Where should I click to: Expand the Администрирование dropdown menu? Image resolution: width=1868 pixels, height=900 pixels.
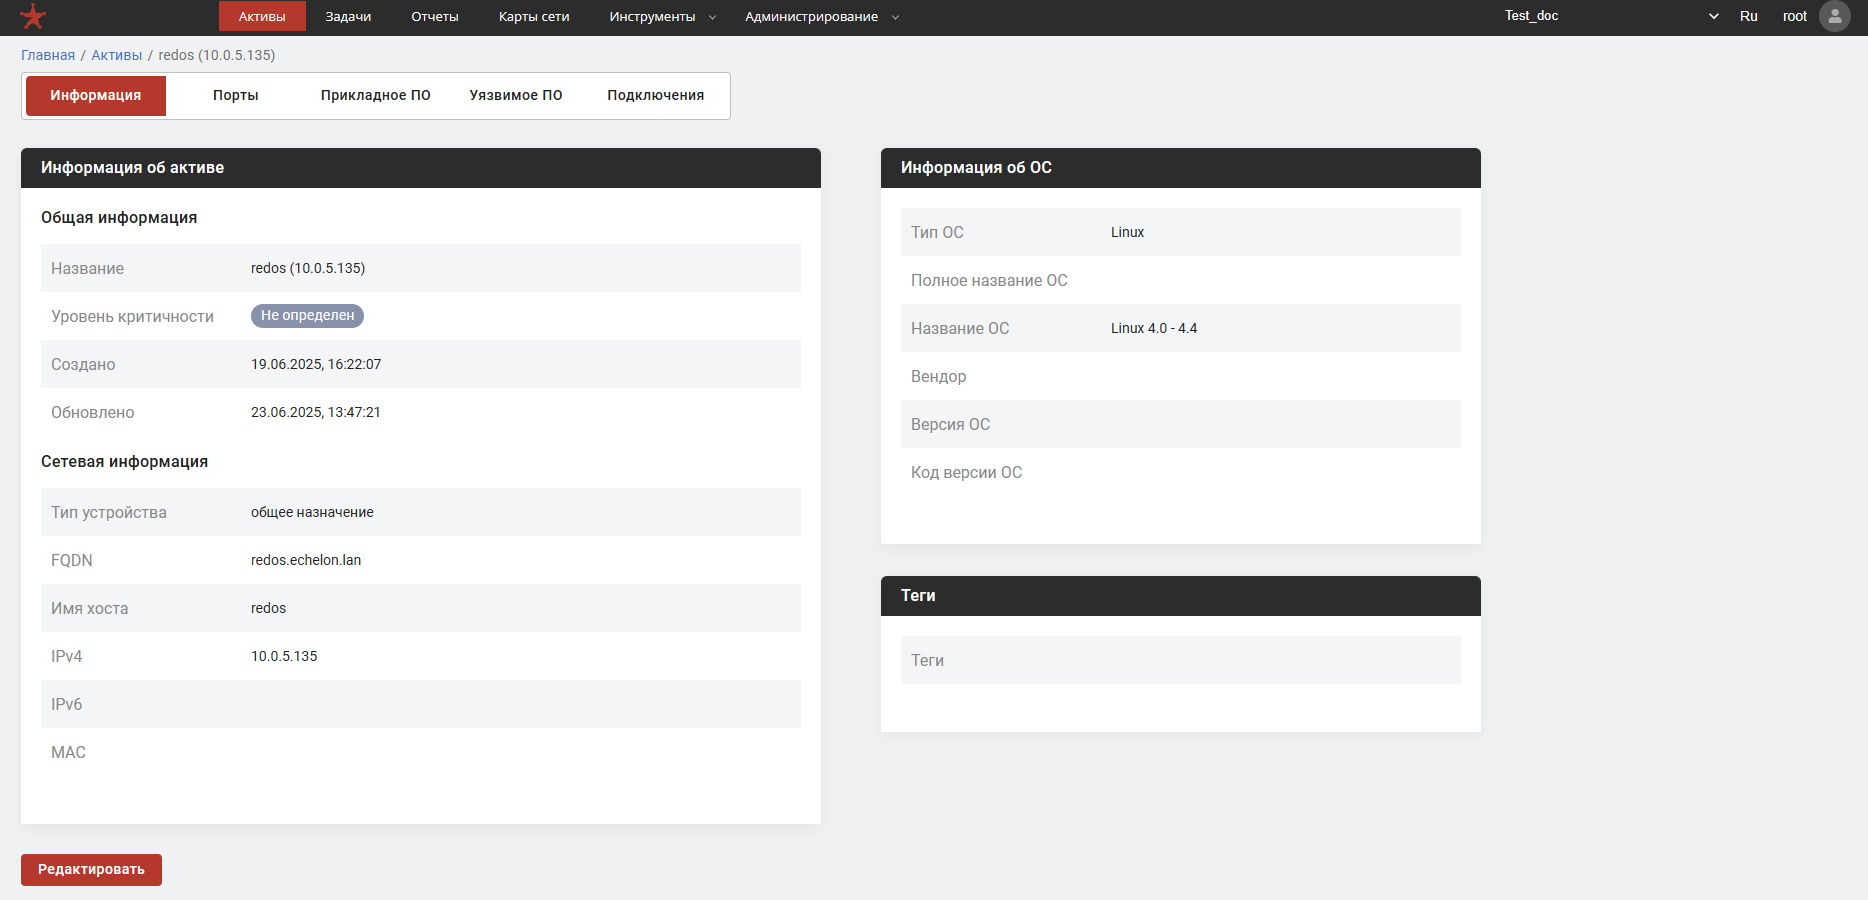[x=821, y=17]
